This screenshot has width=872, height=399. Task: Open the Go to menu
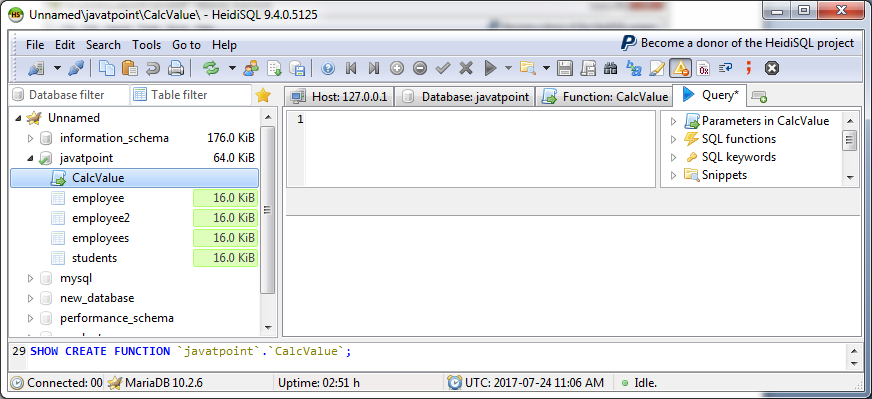pyautogui.click(x=186, y=45)
